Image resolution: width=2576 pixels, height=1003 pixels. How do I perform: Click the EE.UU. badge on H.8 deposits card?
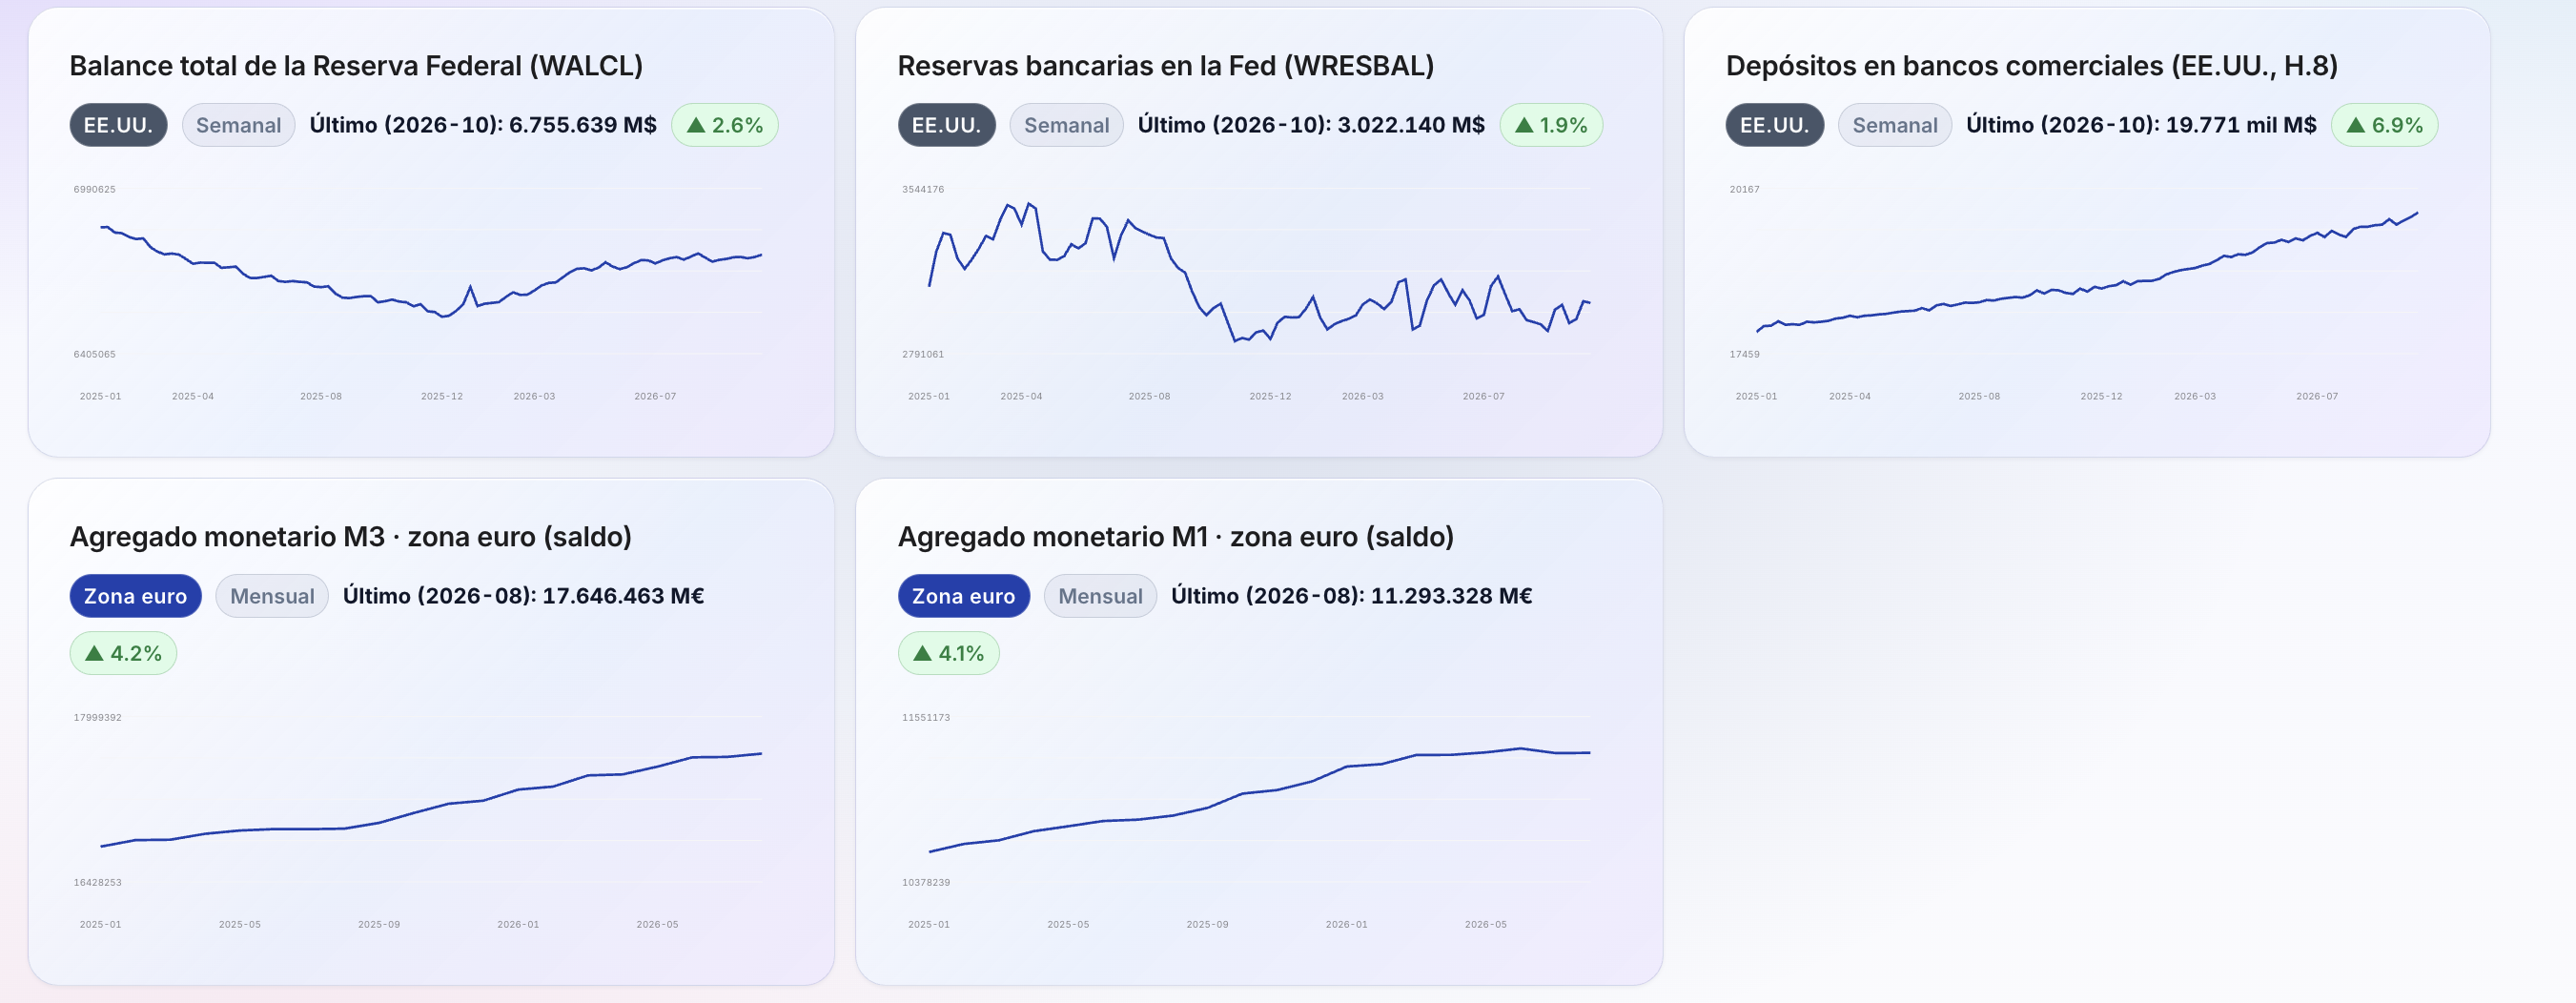[1774, 125]
